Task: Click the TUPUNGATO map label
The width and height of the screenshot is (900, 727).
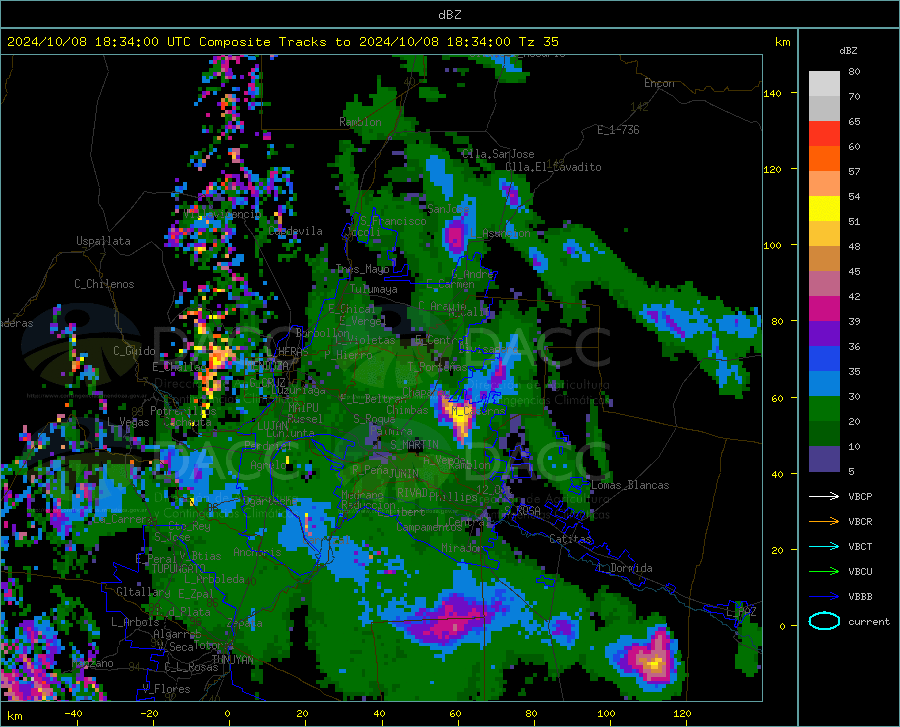Action: [178, 569]
